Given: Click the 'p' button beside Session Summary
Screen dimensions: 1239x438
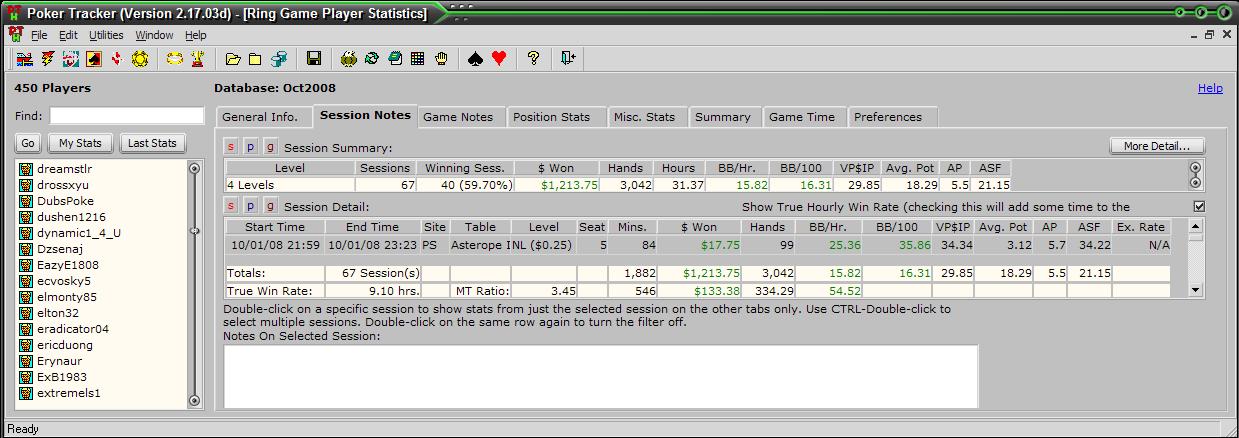Looking at the screenshot, I should [x=250, y=147].
